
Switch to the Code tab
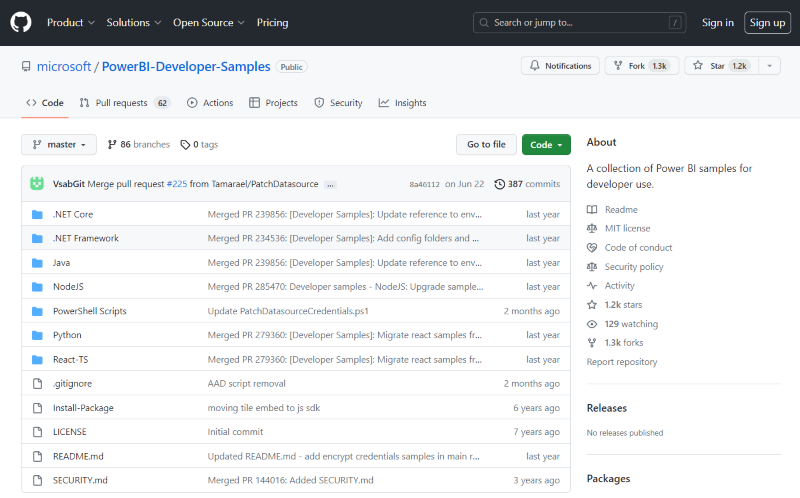click(45, 103)
